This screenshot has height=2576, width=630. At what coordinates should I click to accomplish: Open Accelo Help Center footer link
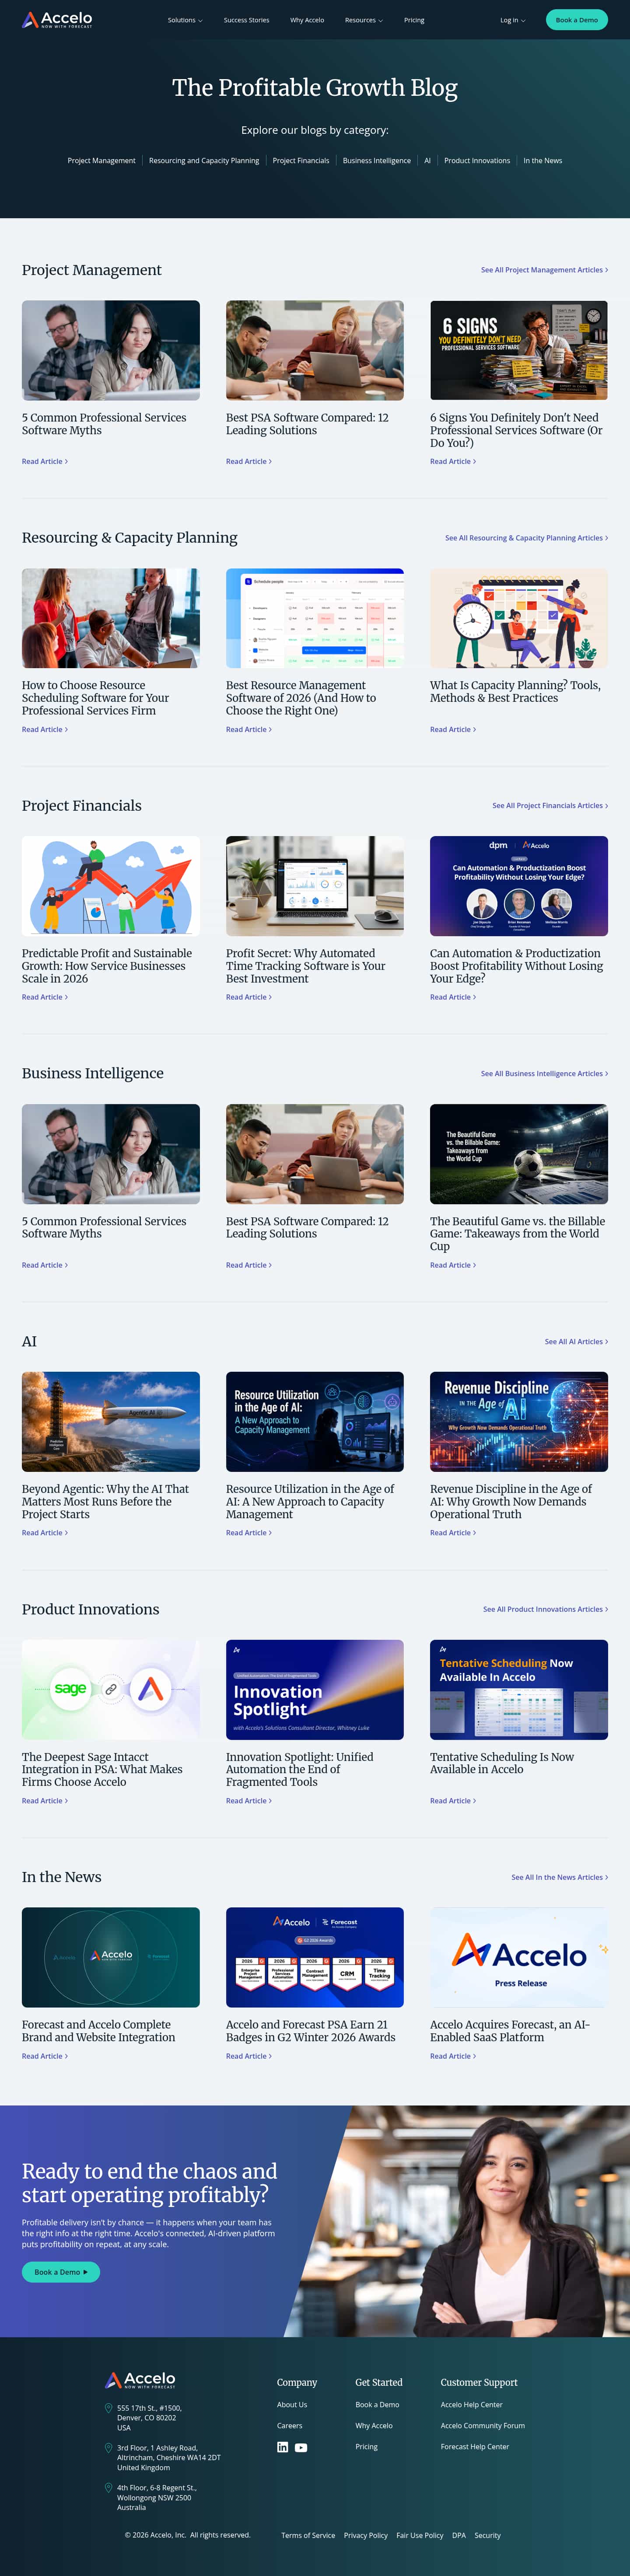pyautogui.click(x=472, y=2405)
